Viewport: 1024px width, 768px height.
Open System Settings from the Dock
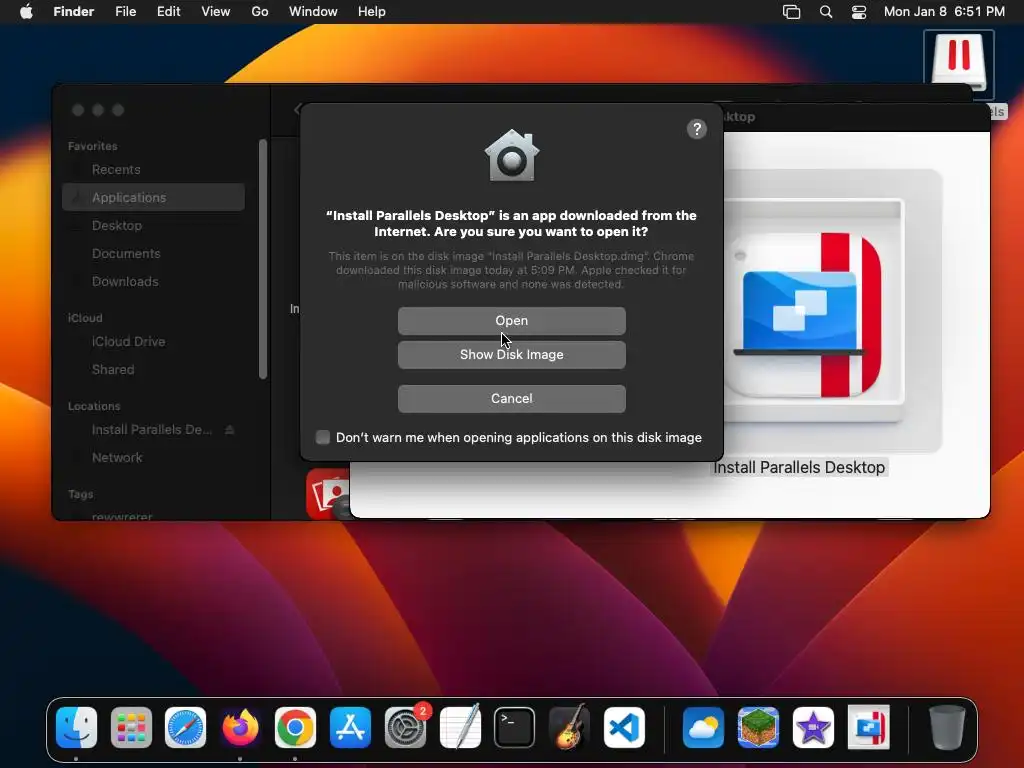405,728
